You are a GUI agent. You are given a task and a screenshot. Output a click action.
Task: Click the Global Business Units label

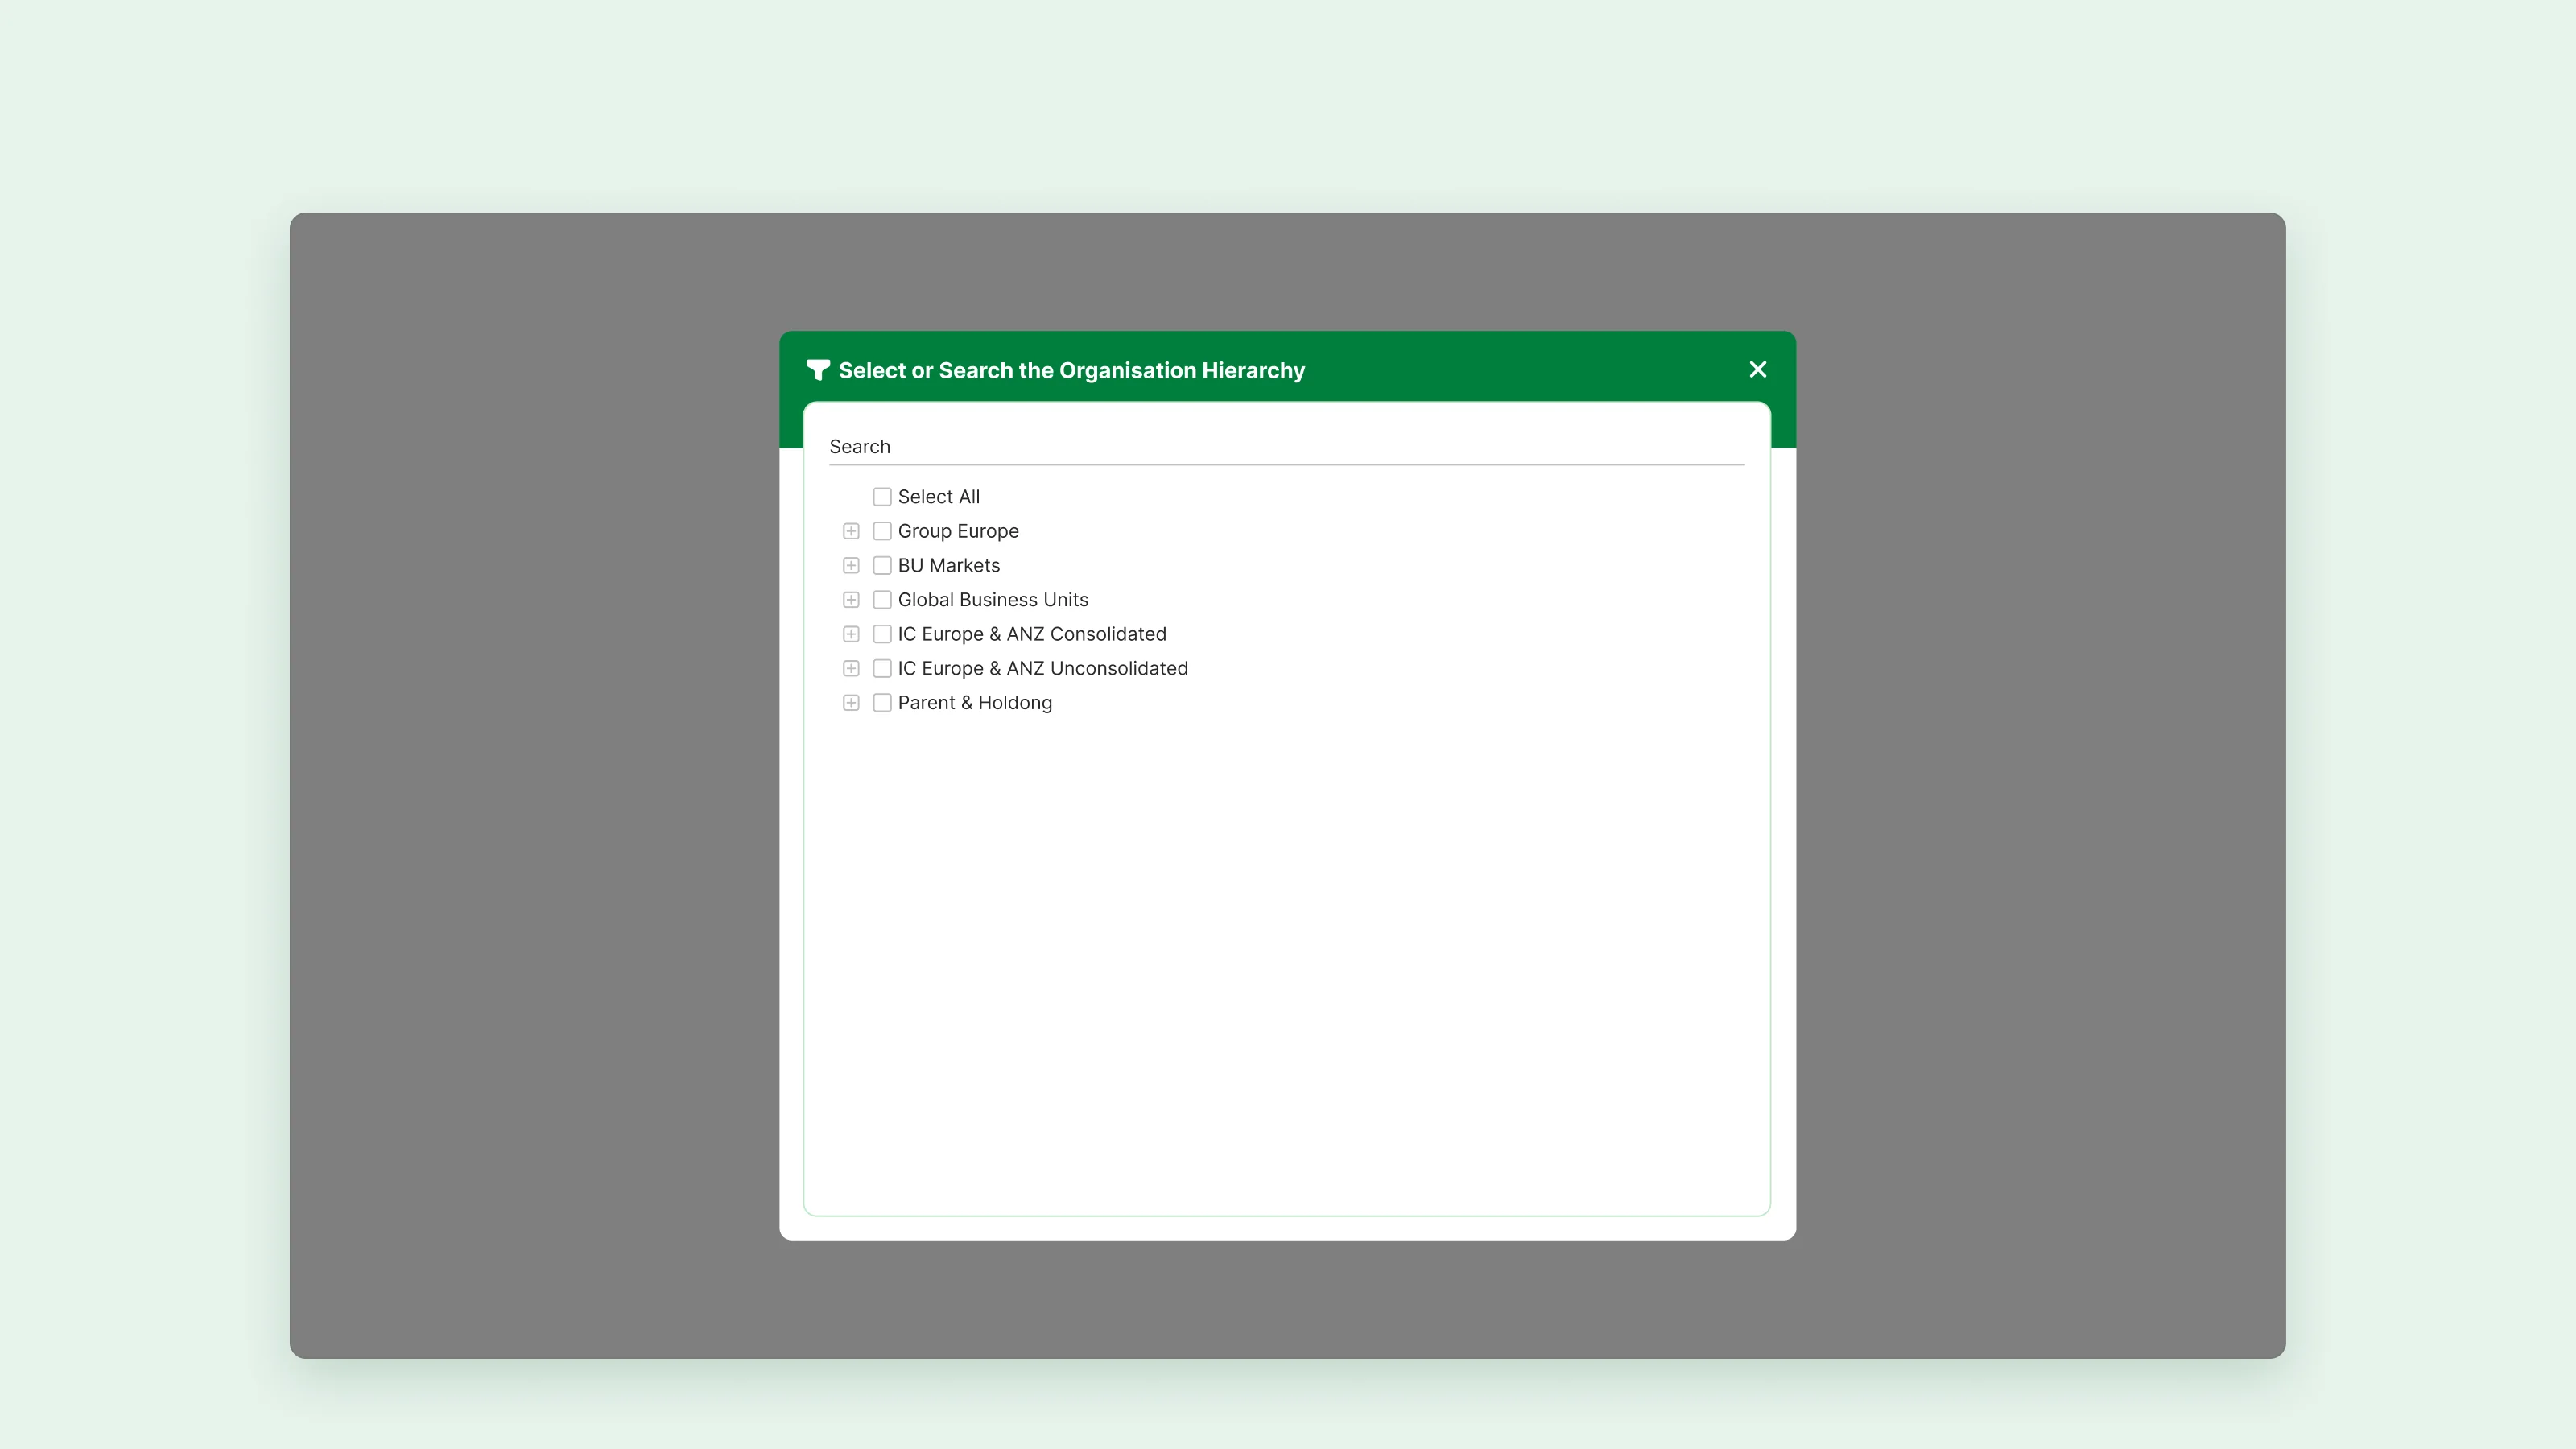click(993, 600)
